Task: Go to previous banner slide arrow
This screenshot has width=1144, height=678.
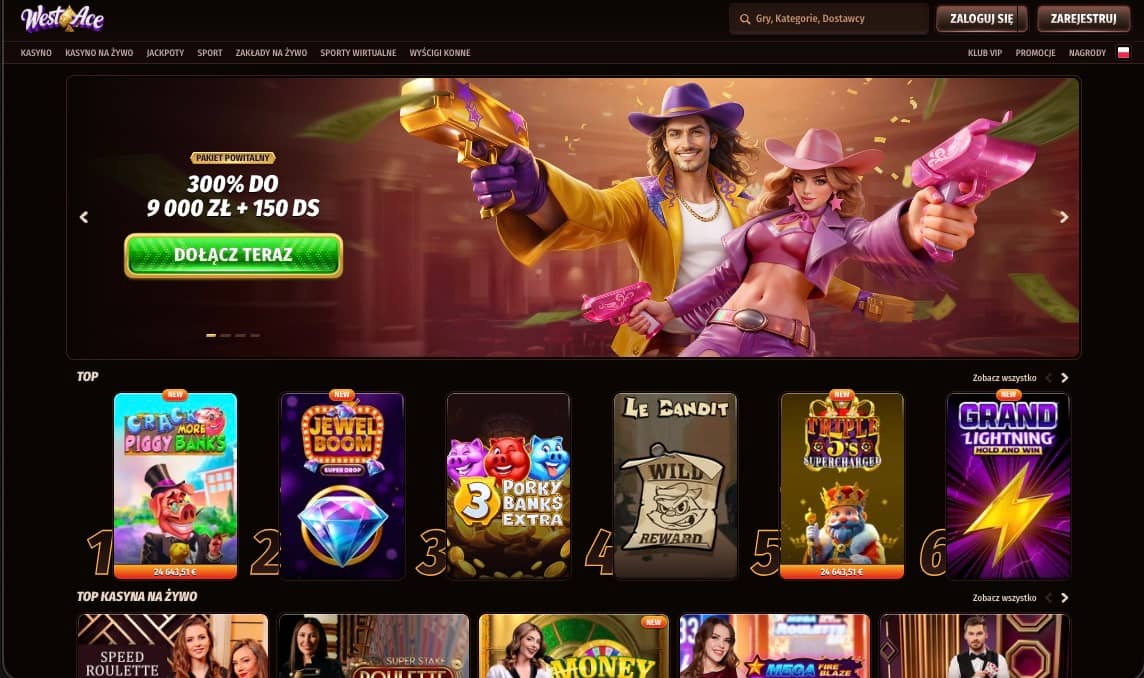Action: point(84,217)
